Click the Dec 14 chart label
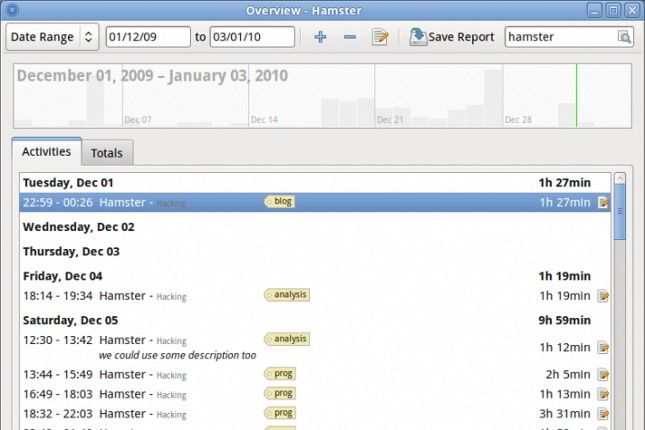 click(x=264, y=120)
